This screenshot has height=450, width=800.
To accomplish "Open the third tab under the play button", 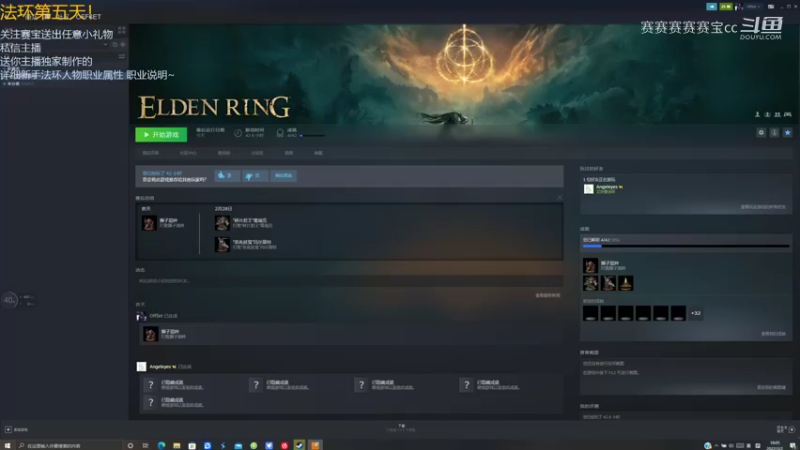I will click(223, 153).
